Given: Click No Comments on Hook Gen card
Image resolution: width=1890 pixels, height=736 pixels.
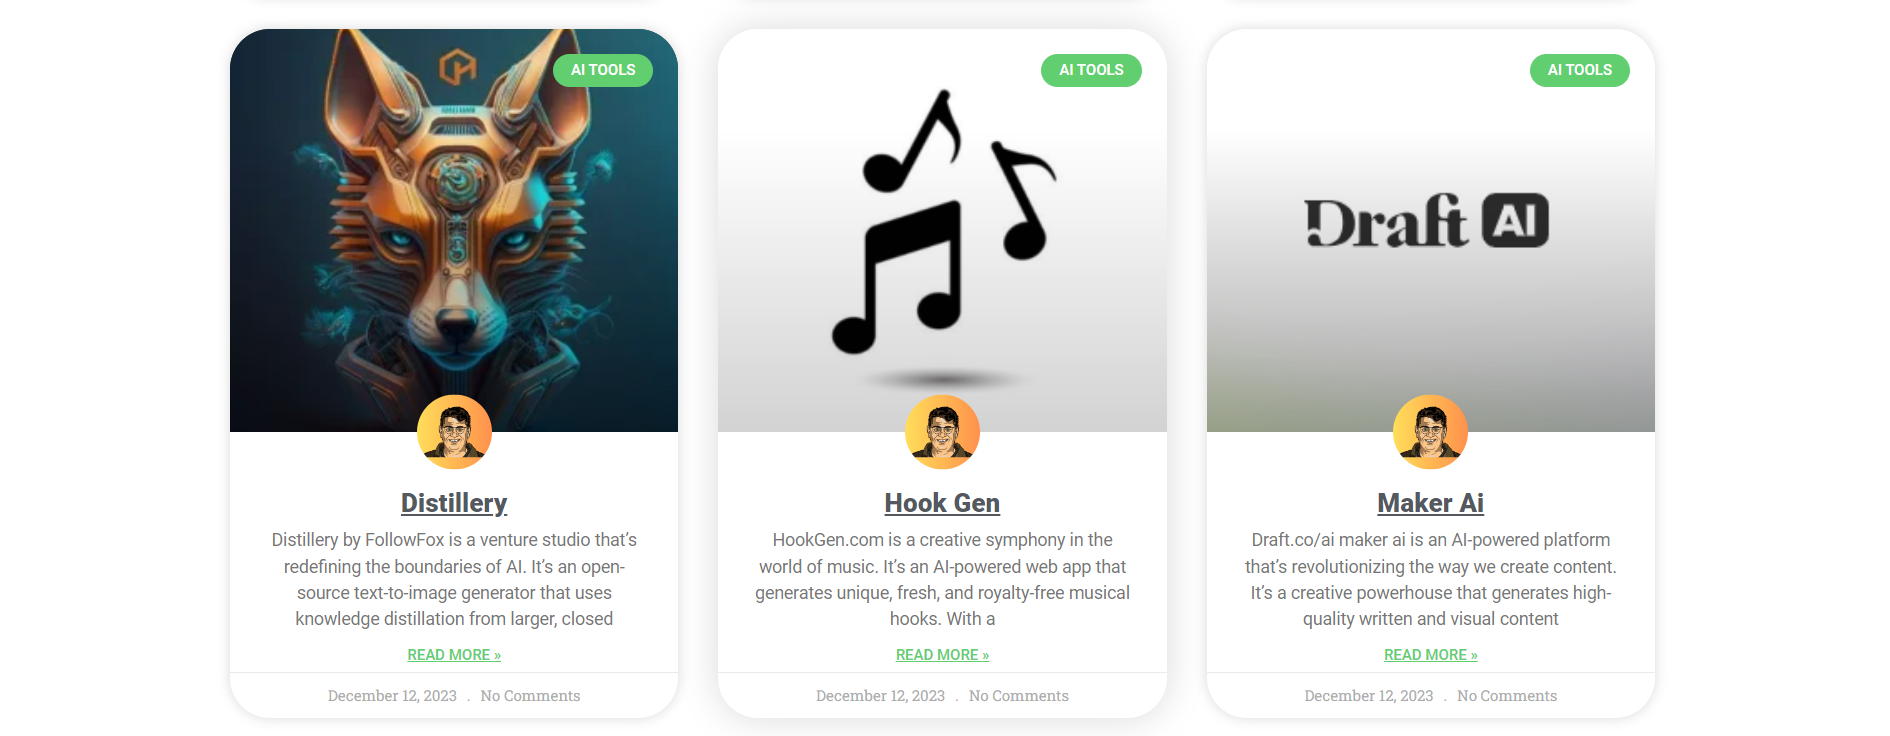Looking at the screenshot, I should coord(1018,696).
